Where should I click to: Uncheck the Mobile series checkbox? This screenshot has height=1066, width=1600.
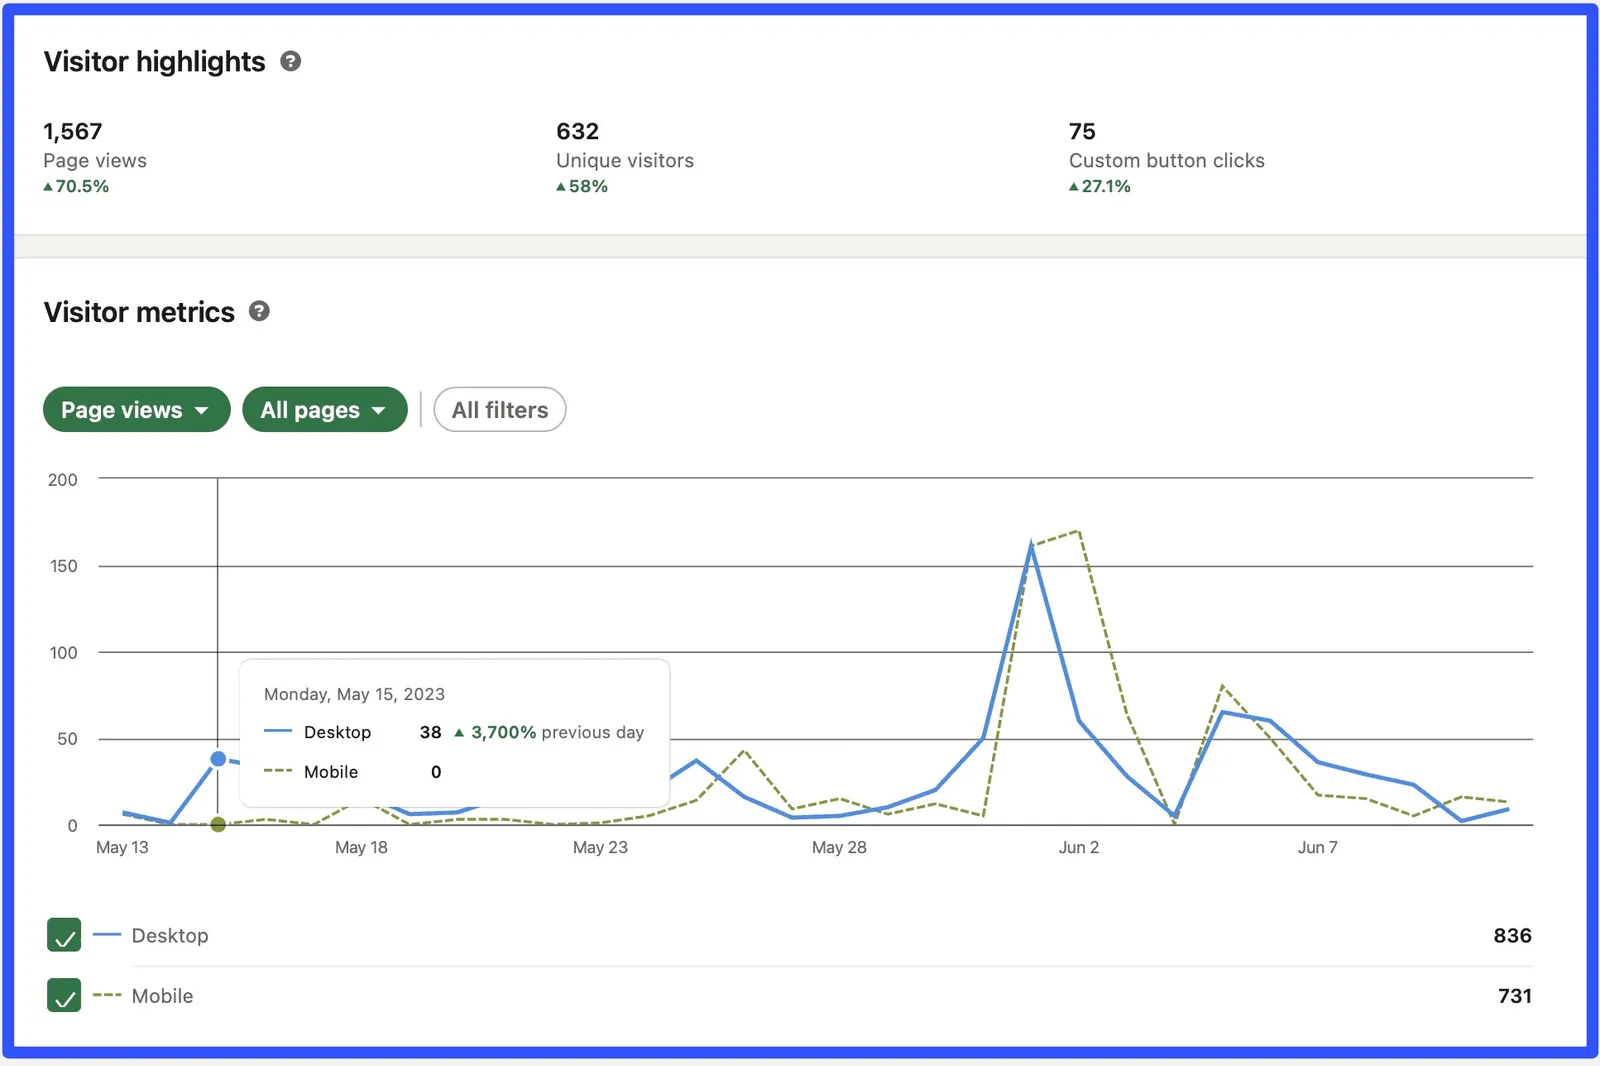tap(63, 995)
